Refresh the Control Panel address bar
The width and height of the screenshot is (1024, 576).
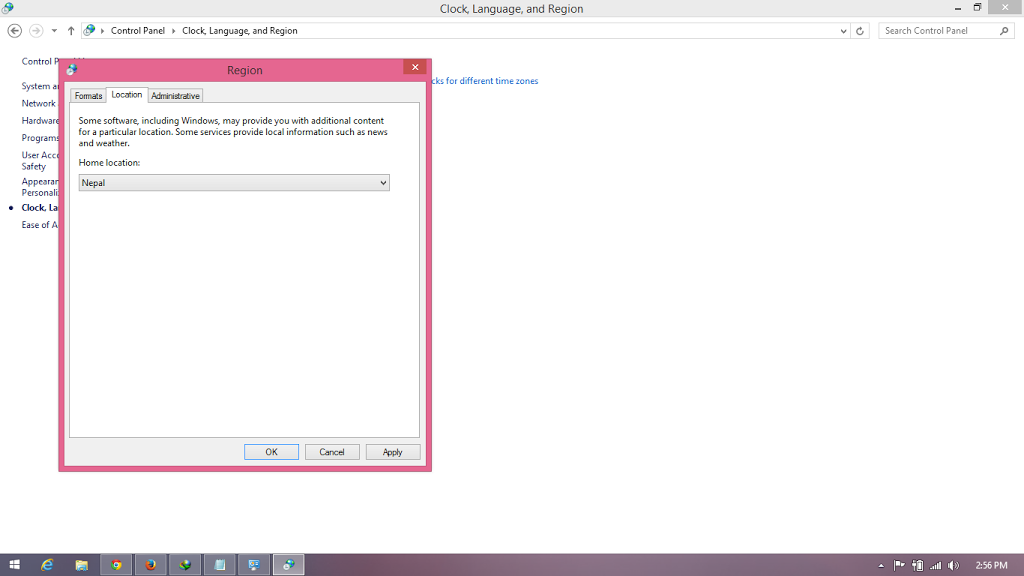861,31
